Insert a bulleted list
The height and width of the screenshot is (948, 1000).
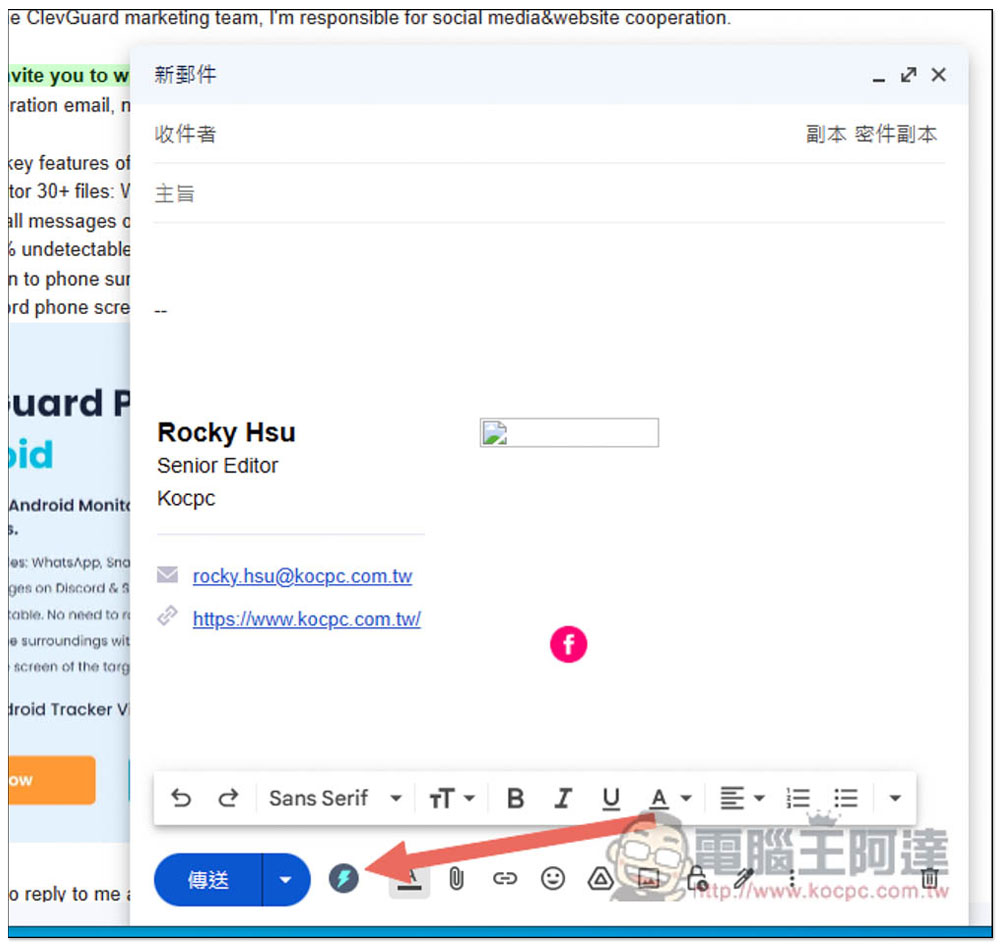pos(846,798)
